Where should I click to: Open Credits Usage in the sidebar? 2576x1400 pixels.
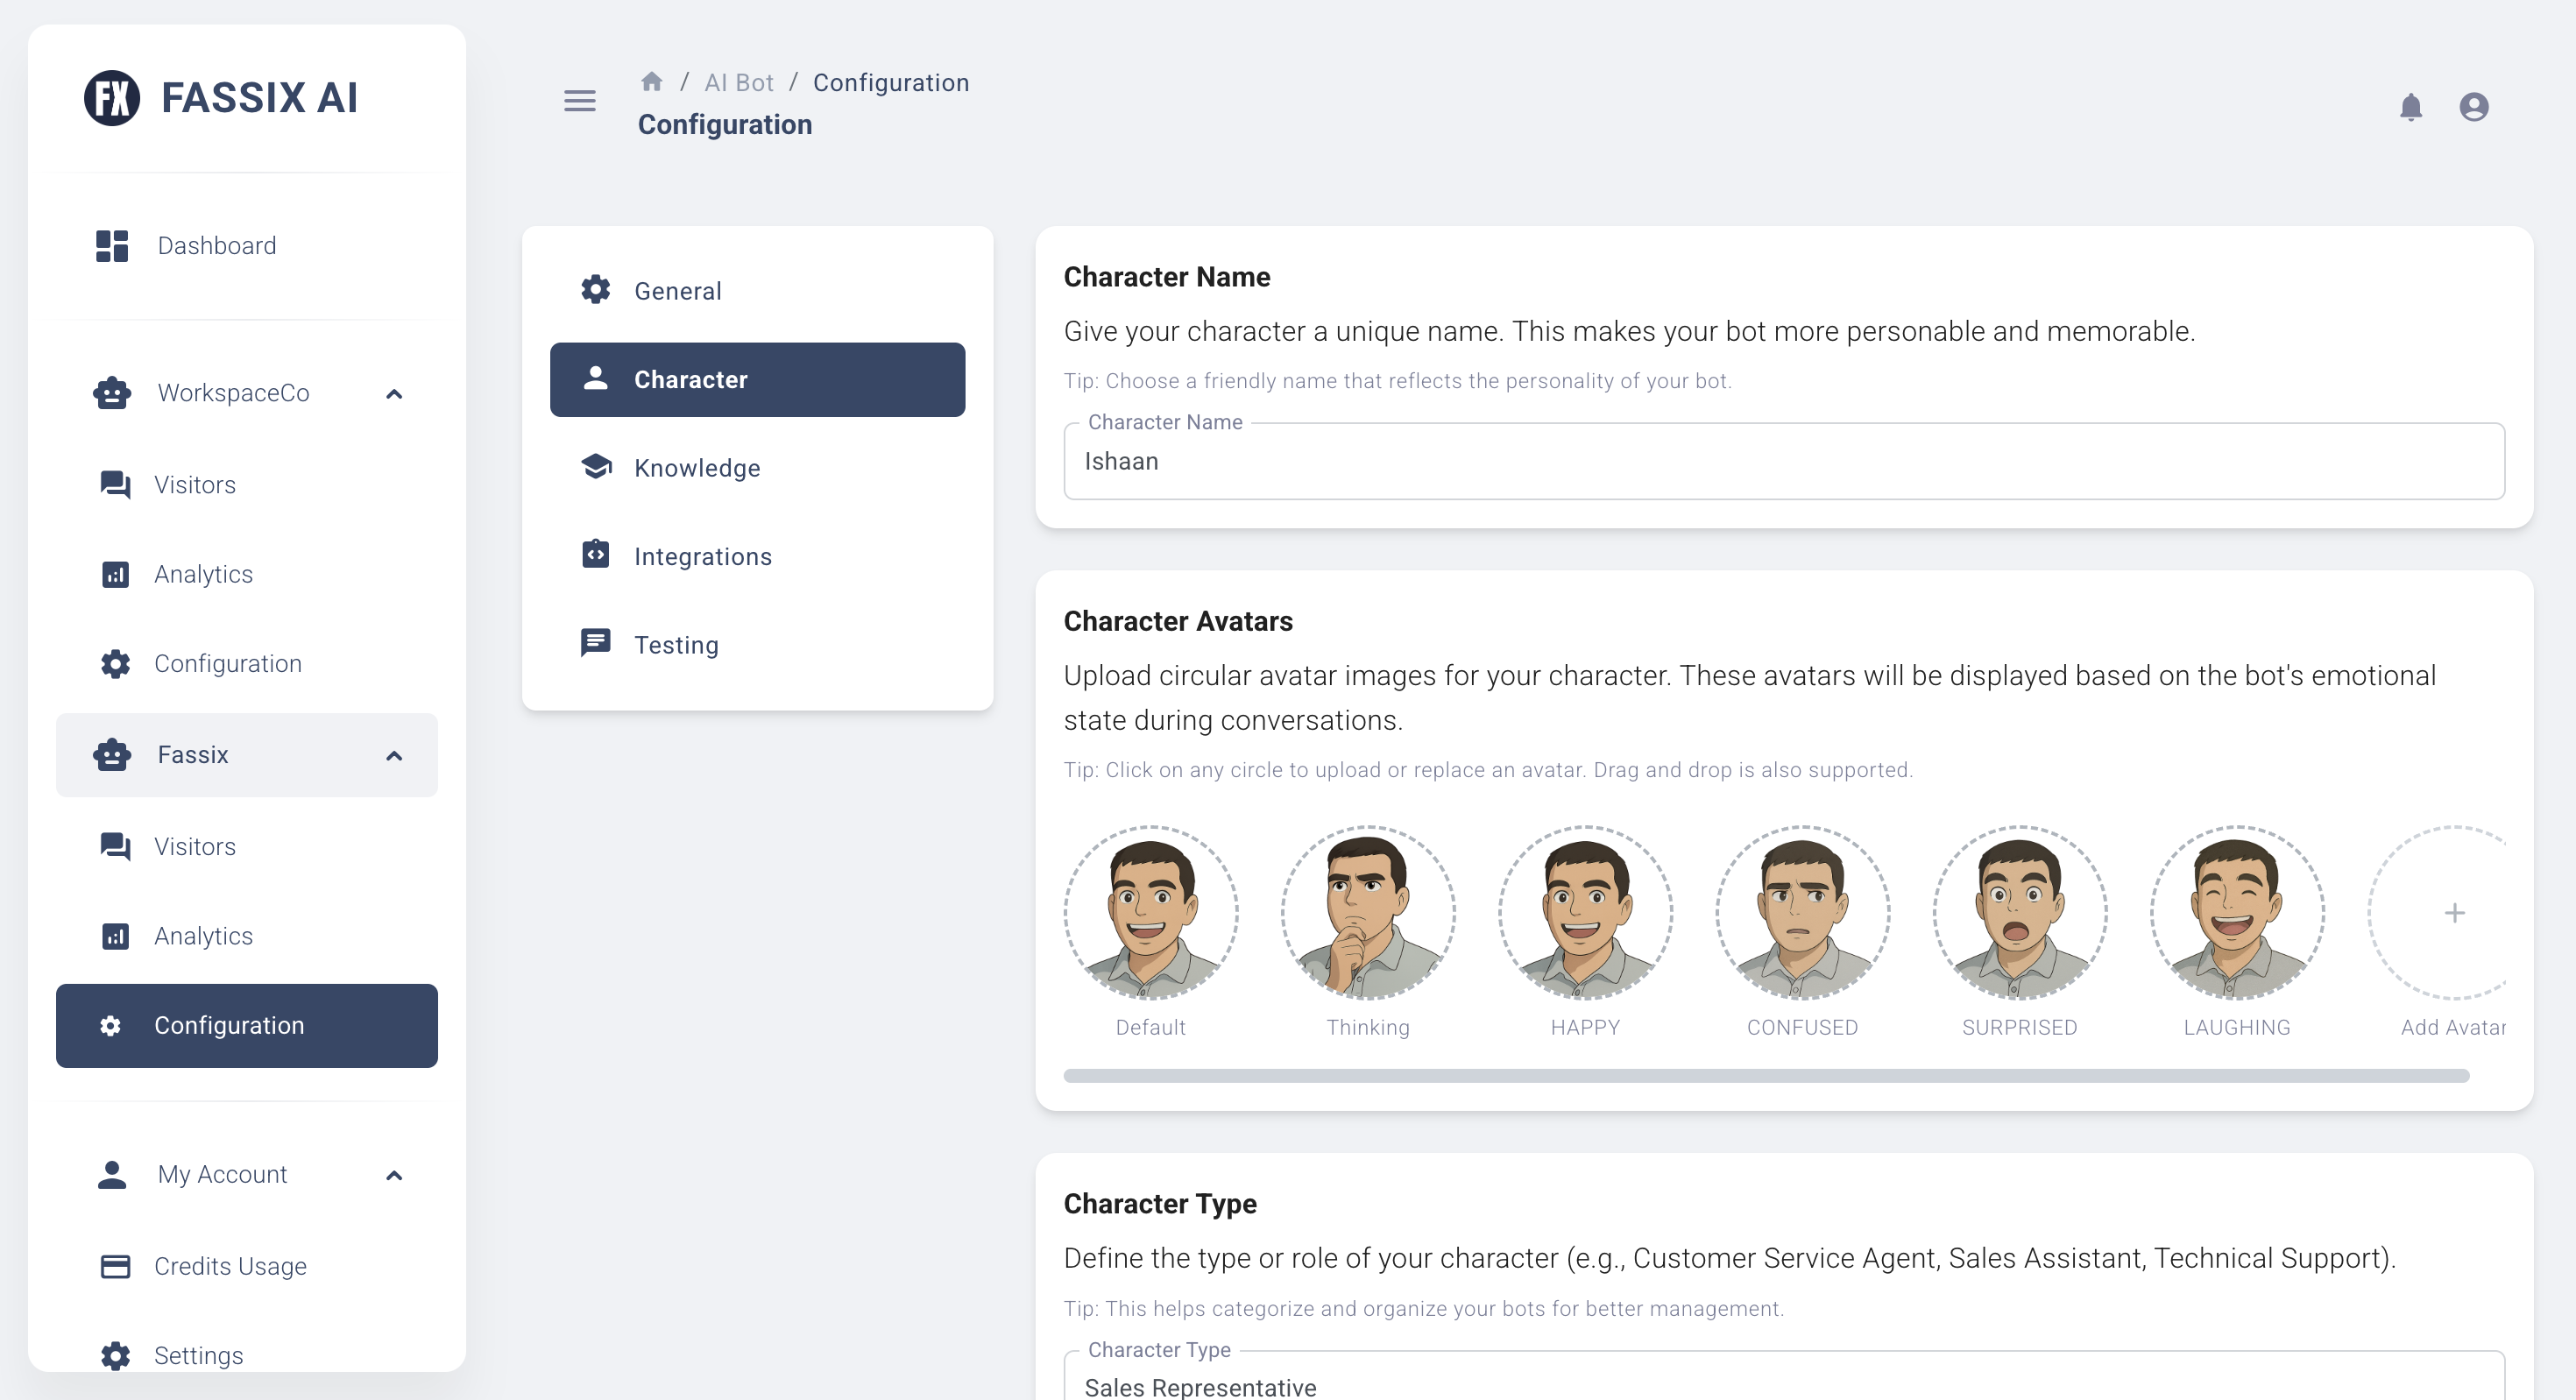coord(230,1266)
